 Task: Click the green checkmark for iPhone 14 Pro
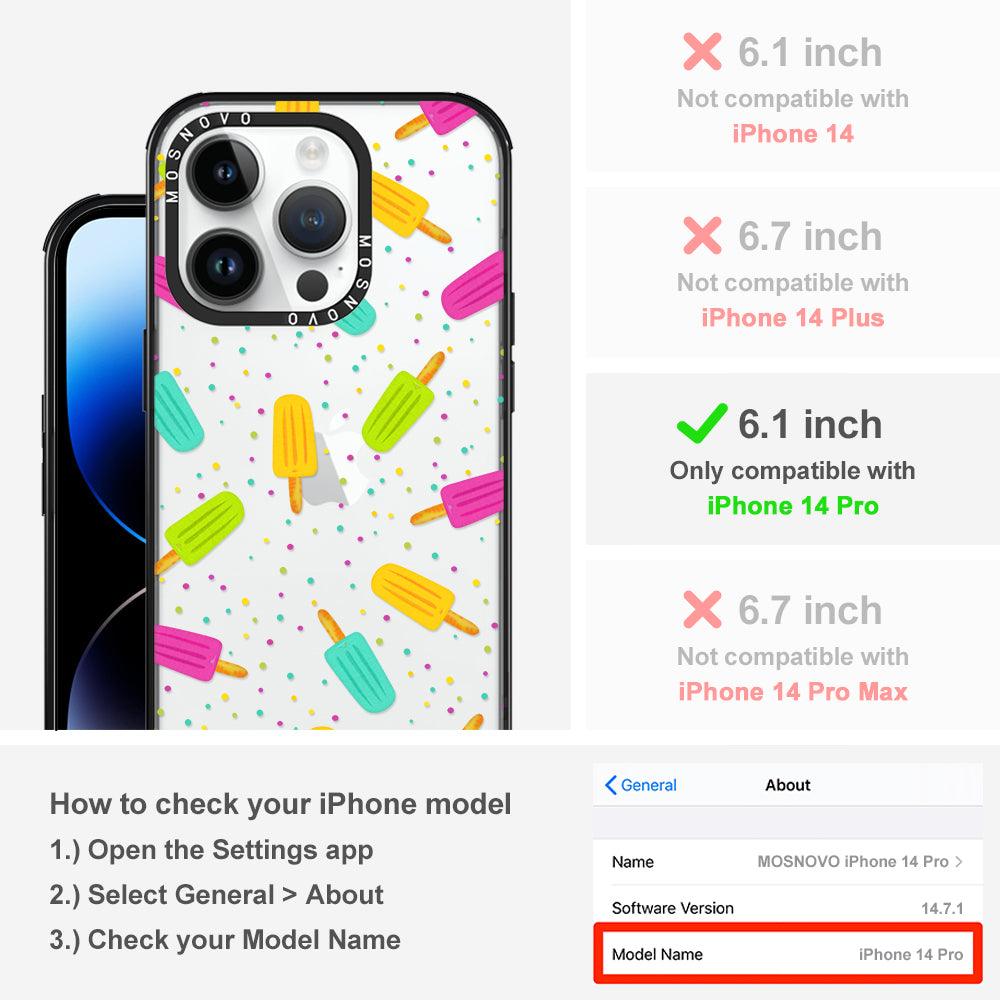coord(702,423)
